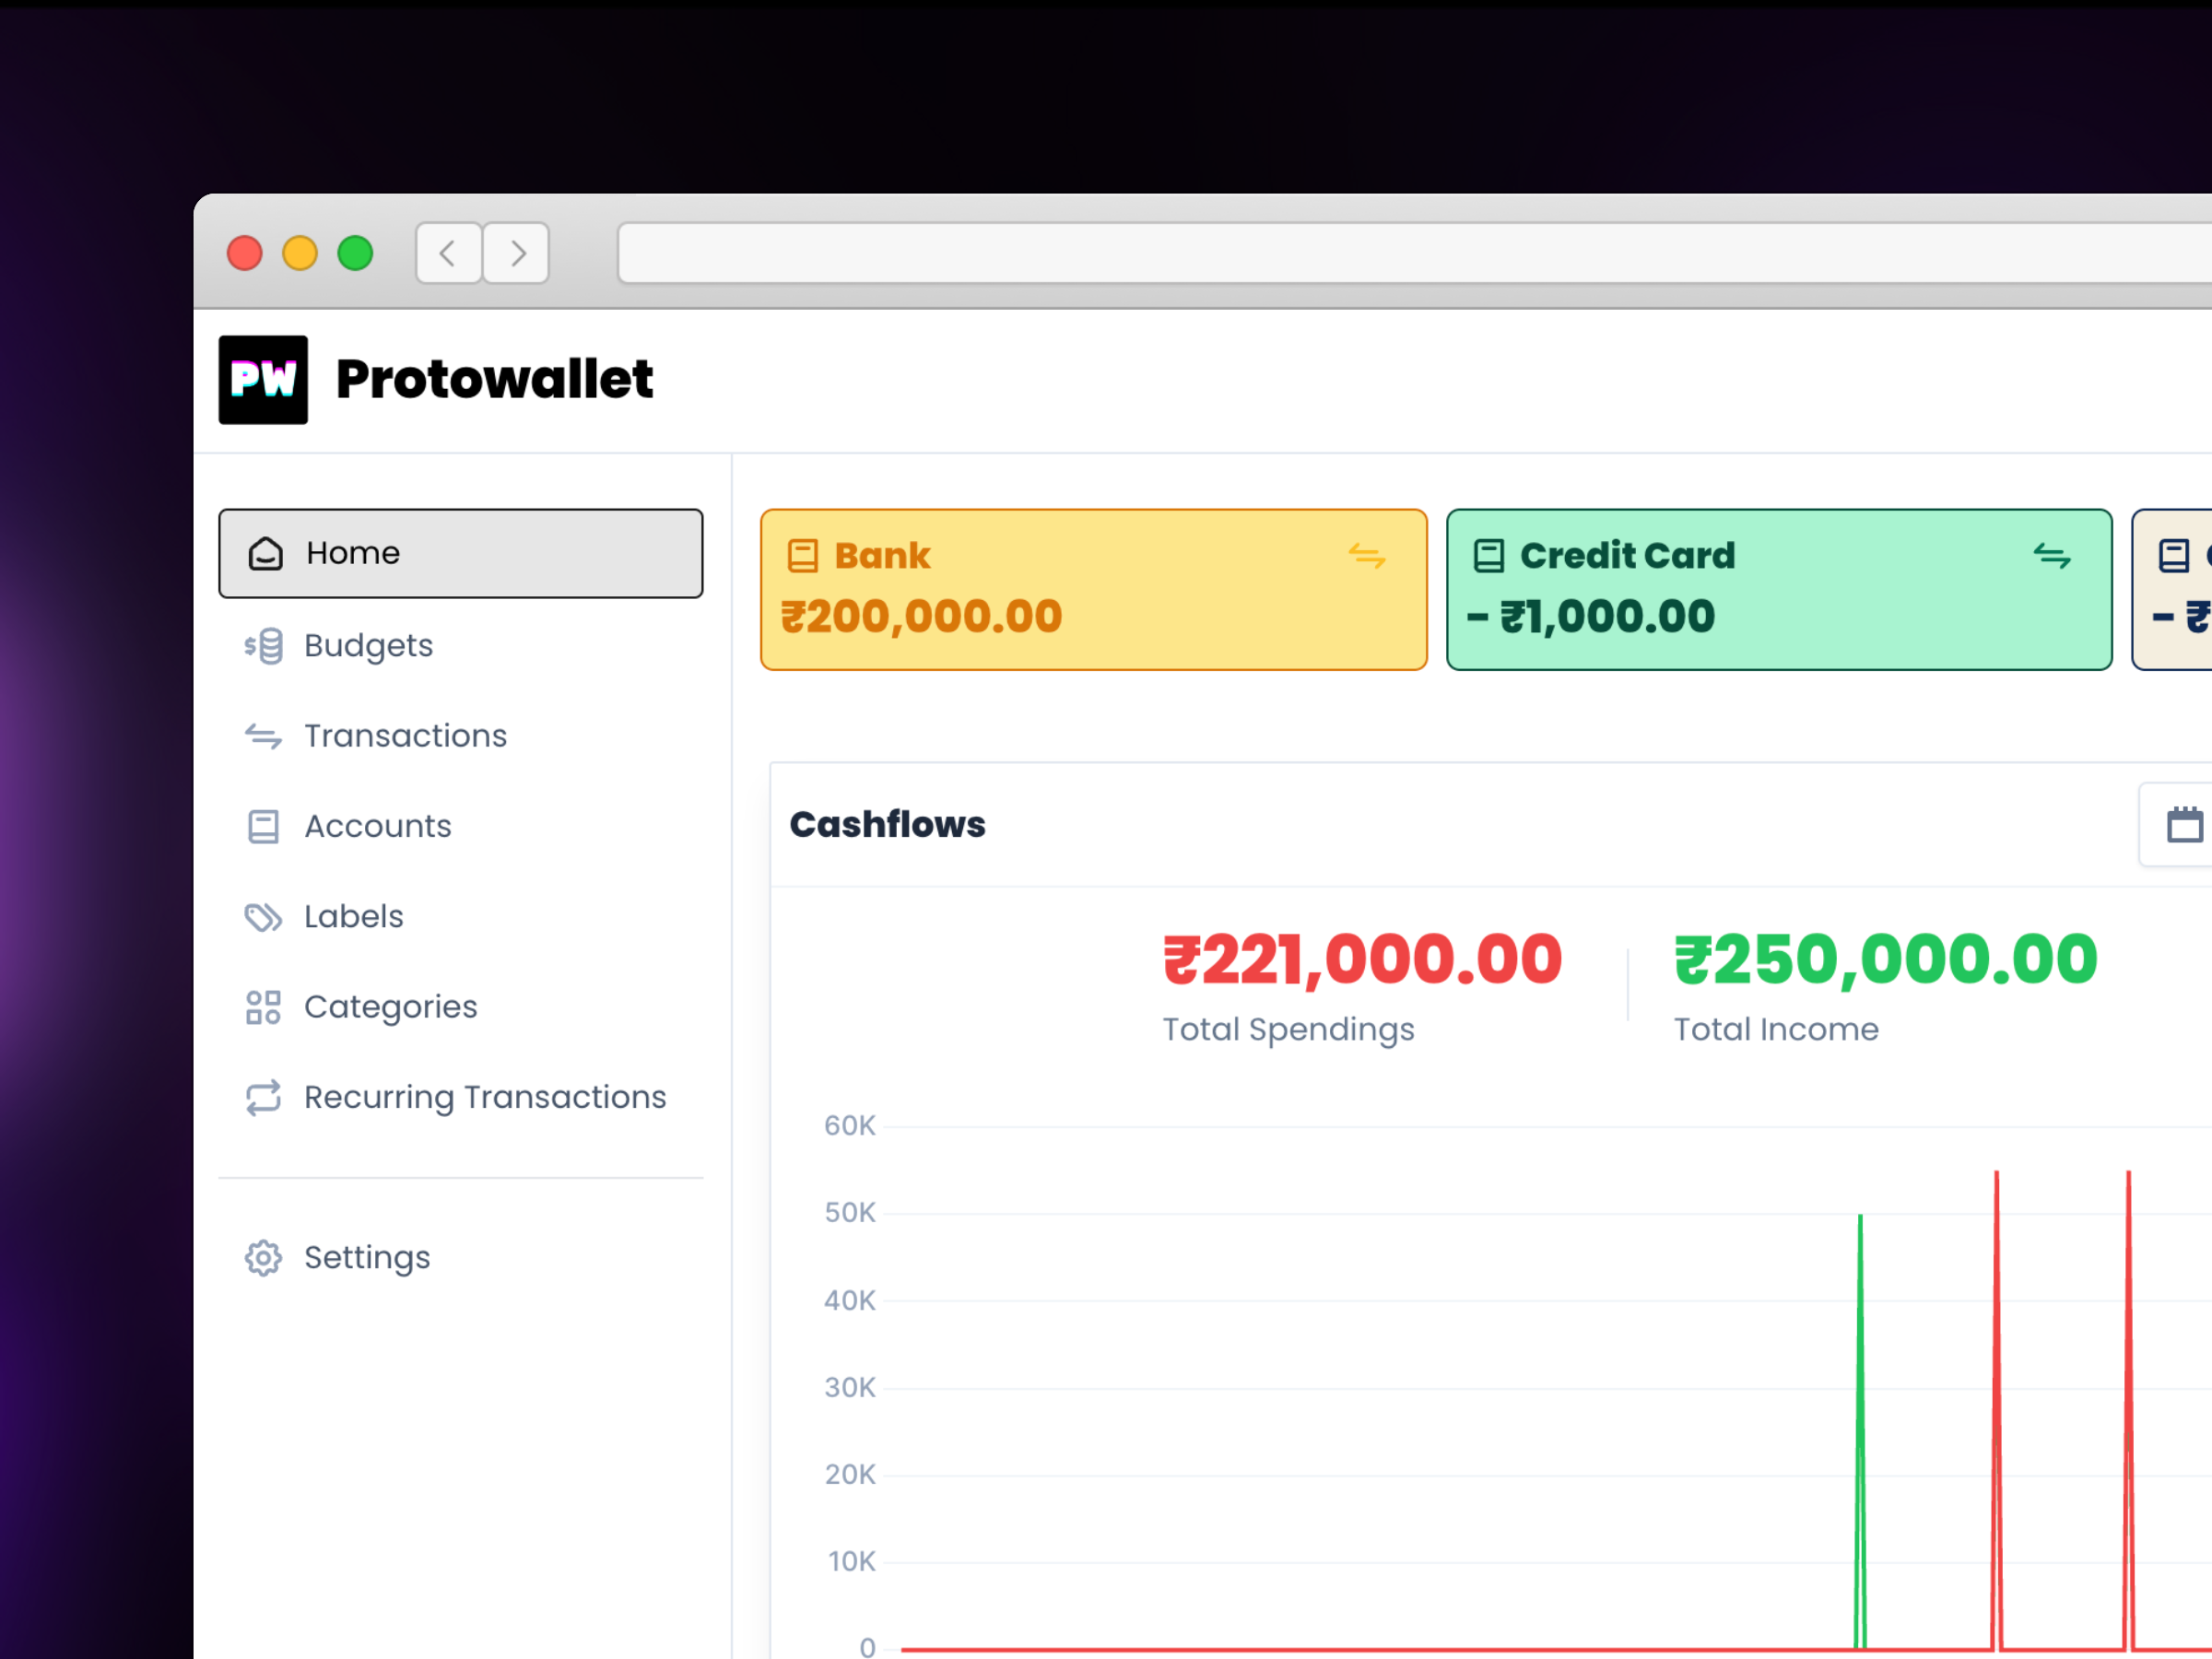
Task: Click the browser forward arrow
Action: [516, 253]
